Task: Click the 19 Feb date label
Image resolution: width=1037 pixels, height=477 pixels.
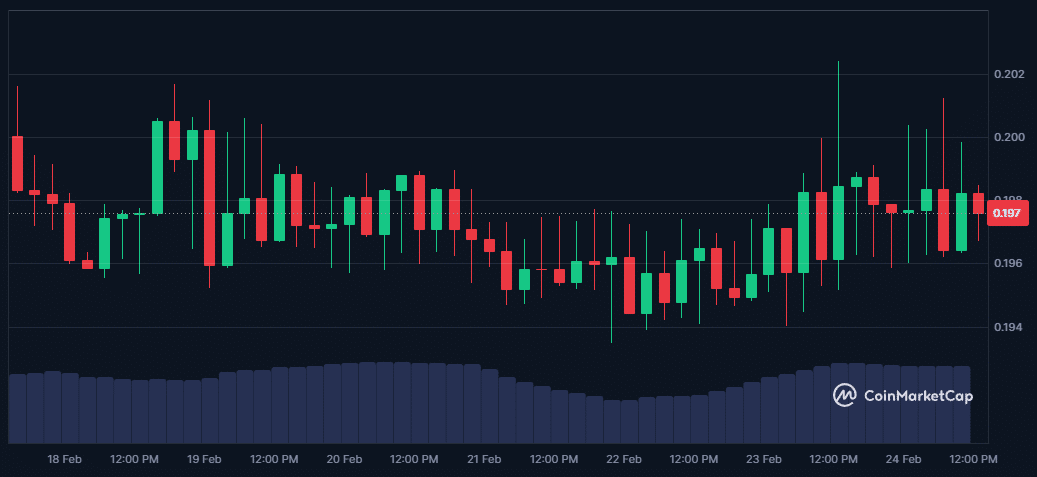Action: pos(204,459)
